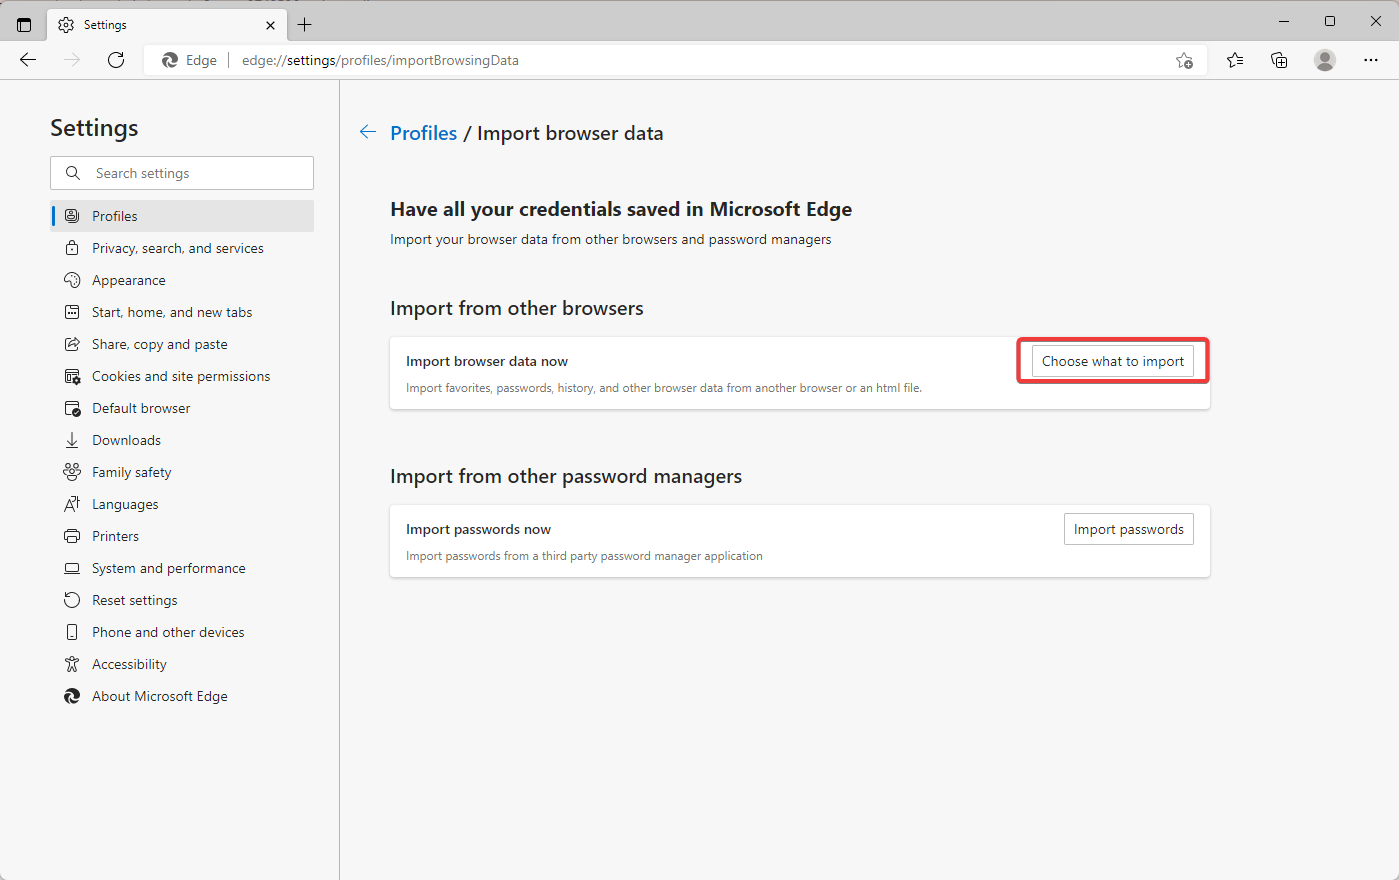Open the tab actions menu icon
1399x880 pixels.
pyautogui.click(x=24, y=24)
